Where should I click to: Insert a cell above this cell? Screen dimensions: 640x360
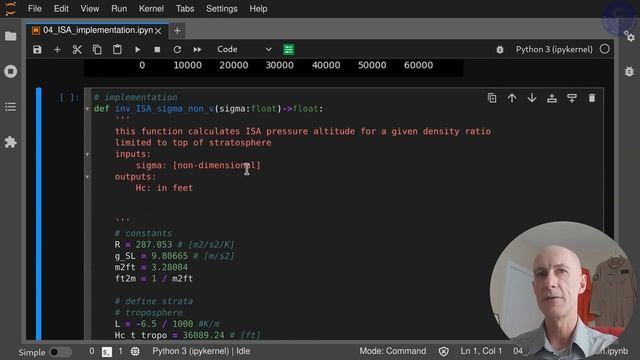click(552, 98)
